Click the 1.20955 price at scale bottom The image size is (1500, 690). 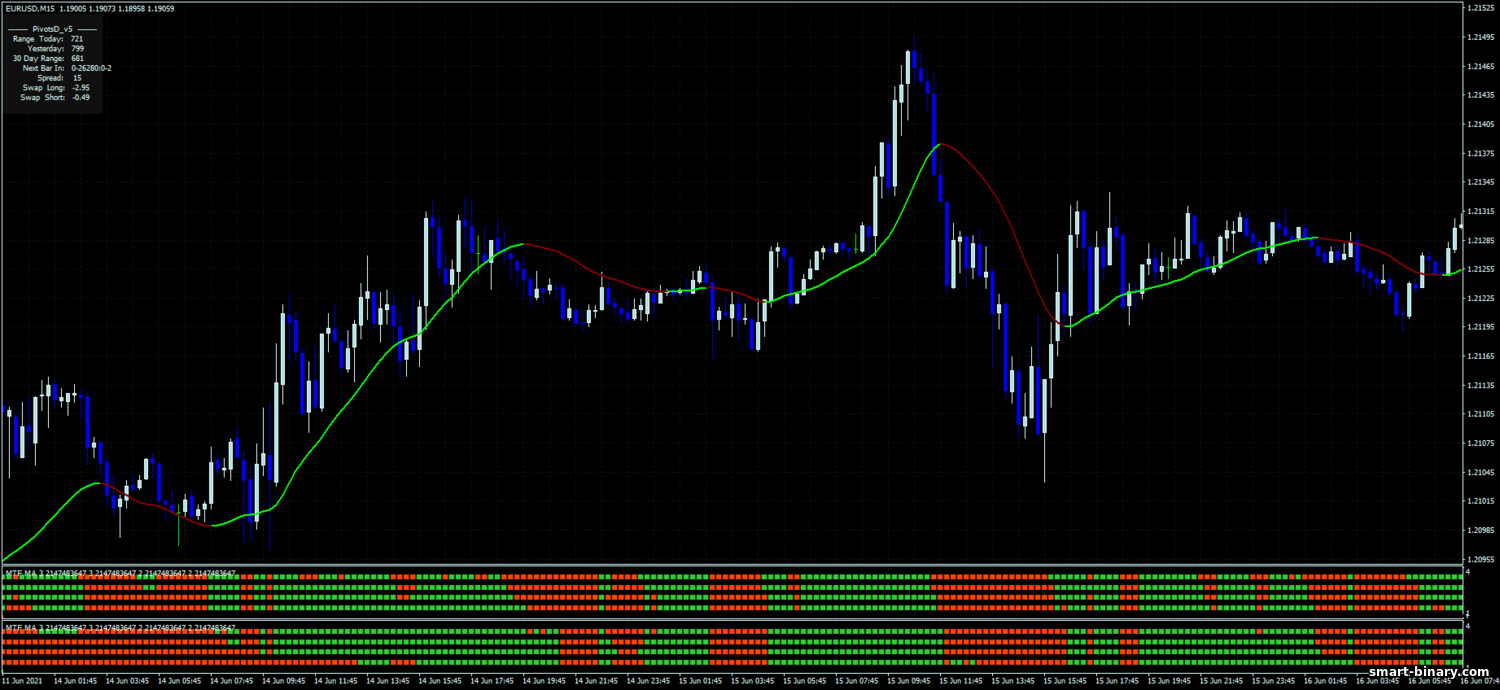(1479, 560)
